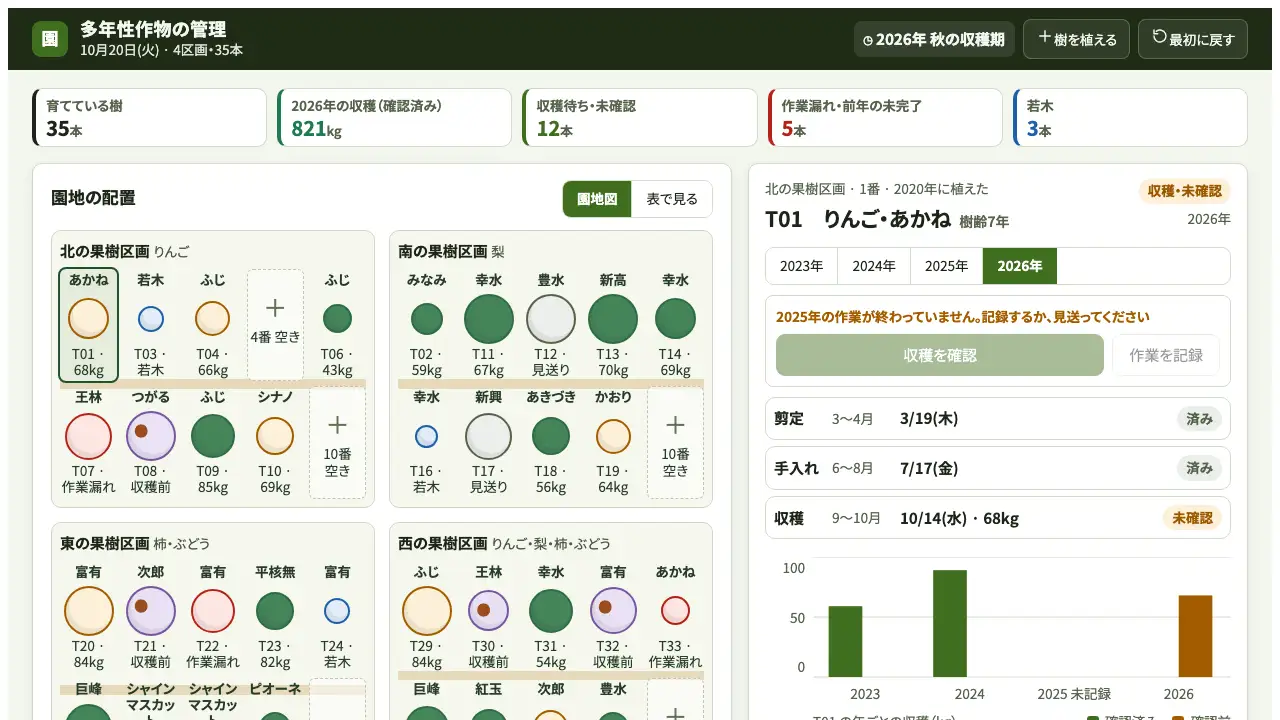This screenshot has height=720, width=1280.
Task: Click the 若木 summary card
Action: 1130,118
